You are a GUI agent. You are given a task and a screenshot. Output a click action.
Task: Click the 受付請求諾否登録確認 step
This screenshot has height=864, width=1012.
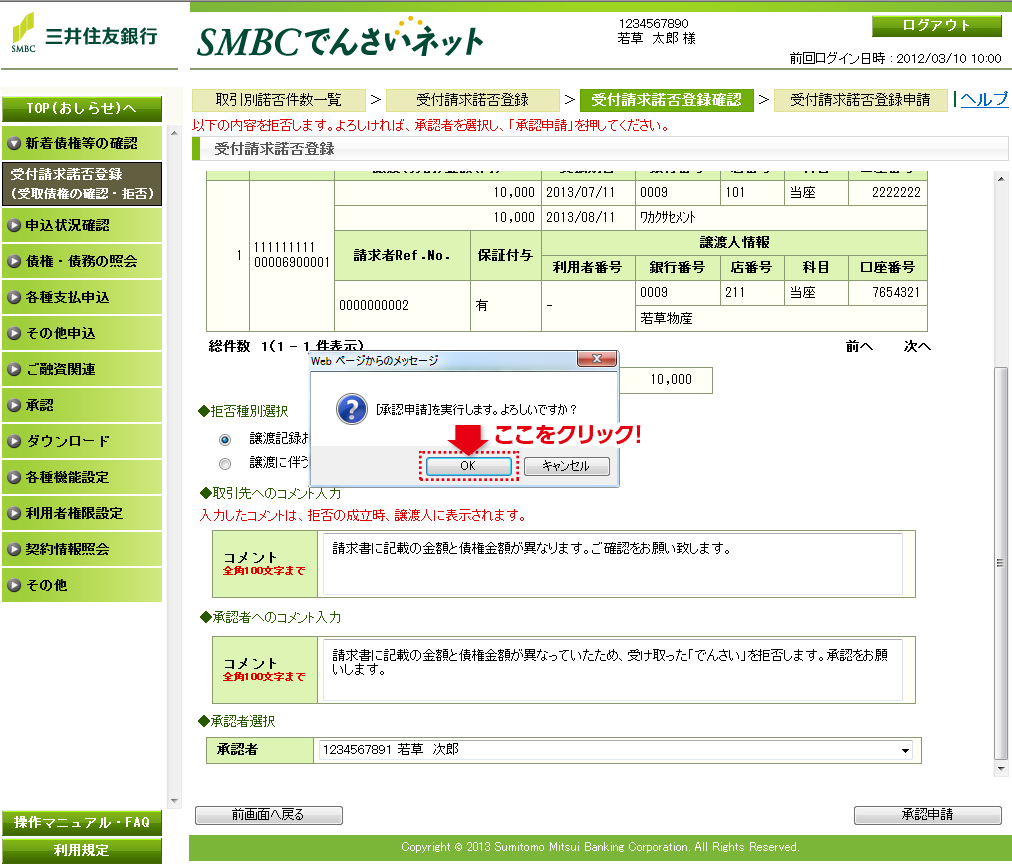[667, 100]
